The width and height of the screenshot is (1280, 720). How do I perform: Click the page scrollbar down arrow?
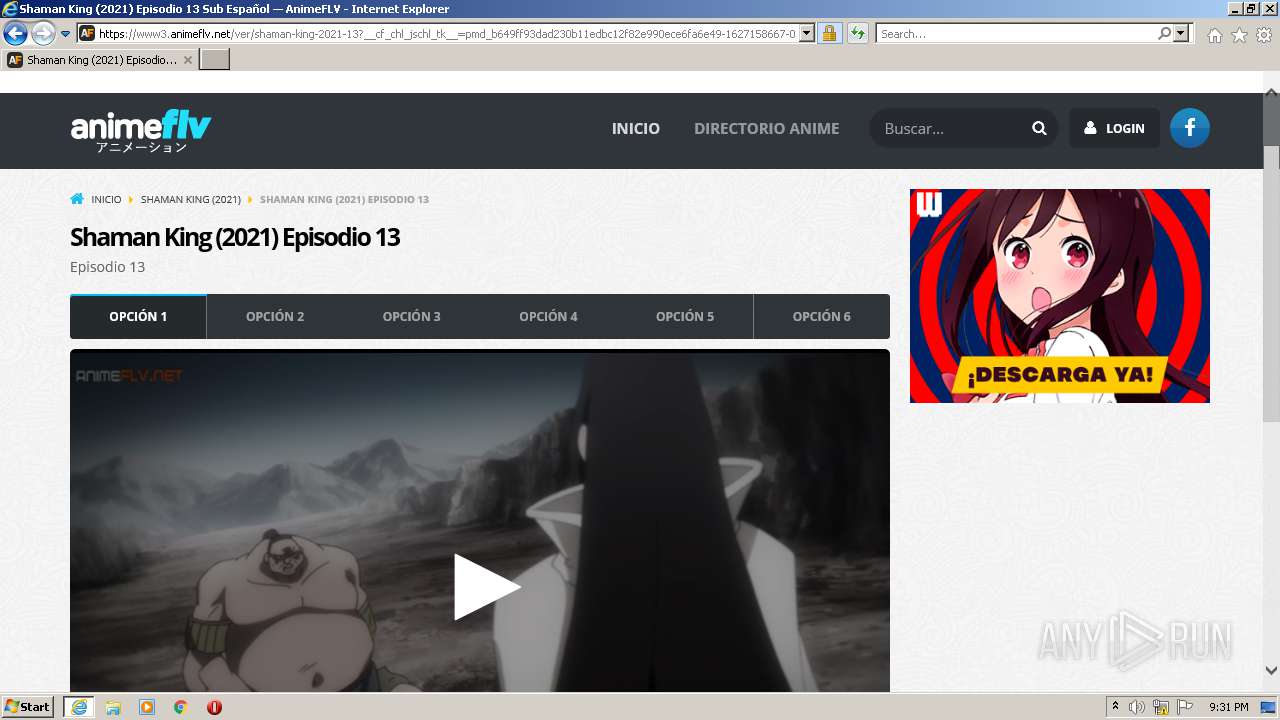click(x=1271, y=671)
